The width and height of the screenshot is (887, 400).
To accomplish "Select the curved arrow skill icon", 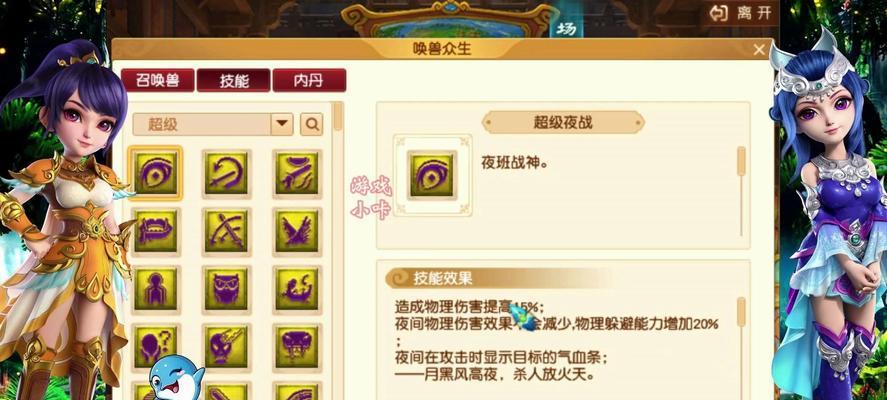I will coord(226,173).
